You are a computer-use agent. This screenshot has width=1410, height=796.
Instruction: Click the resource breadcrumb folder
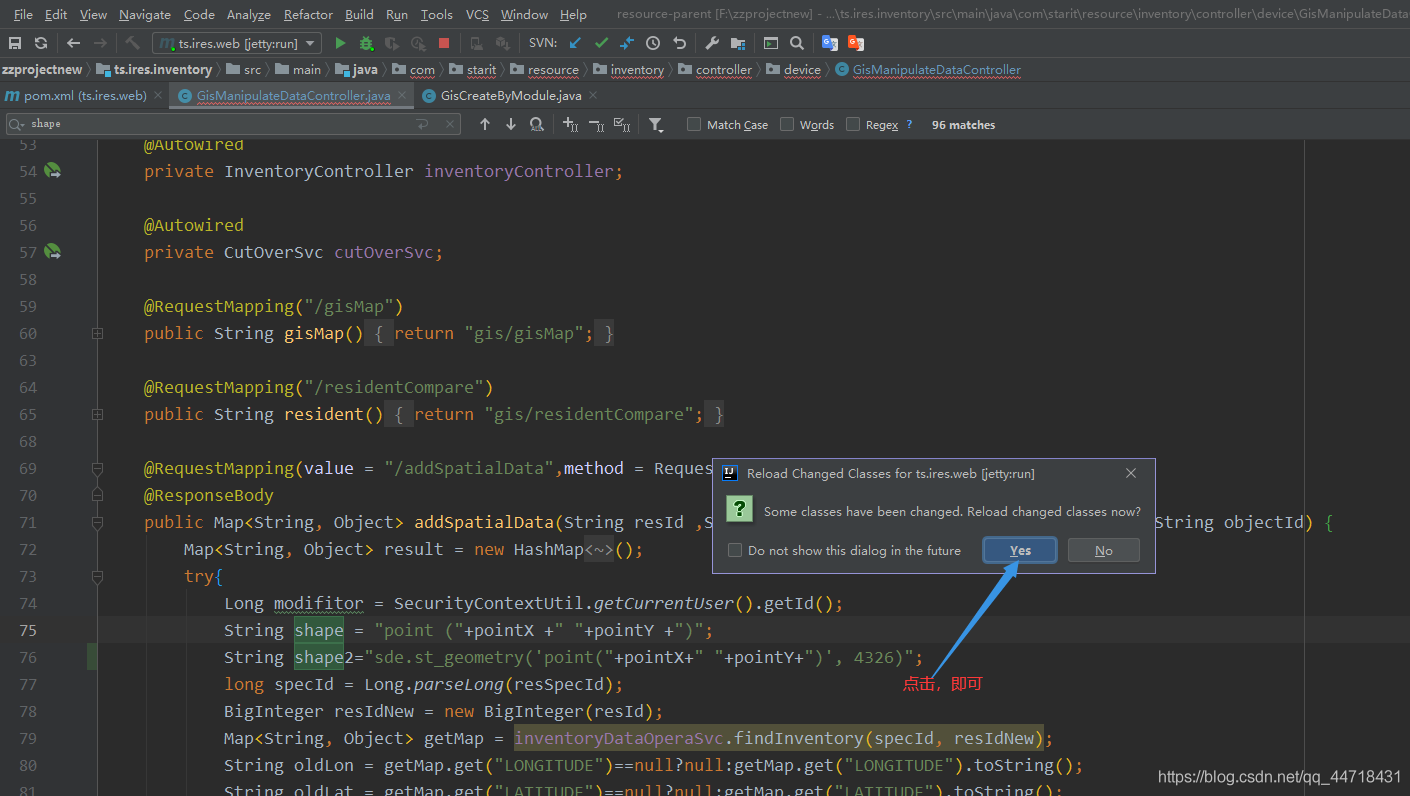(545, 70)
